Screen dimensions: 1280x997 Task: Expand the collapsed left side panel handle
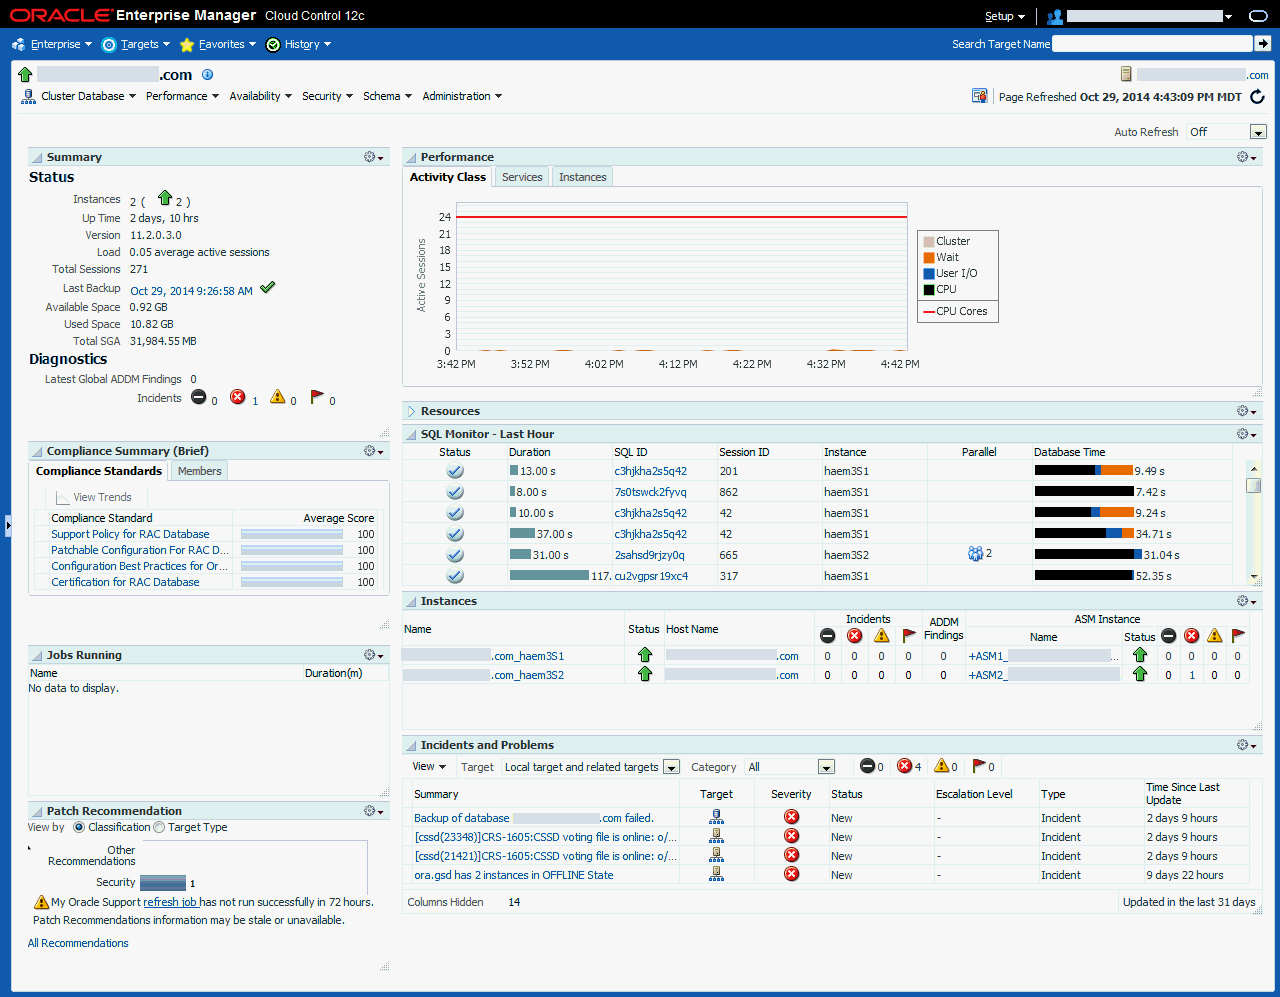7,524
